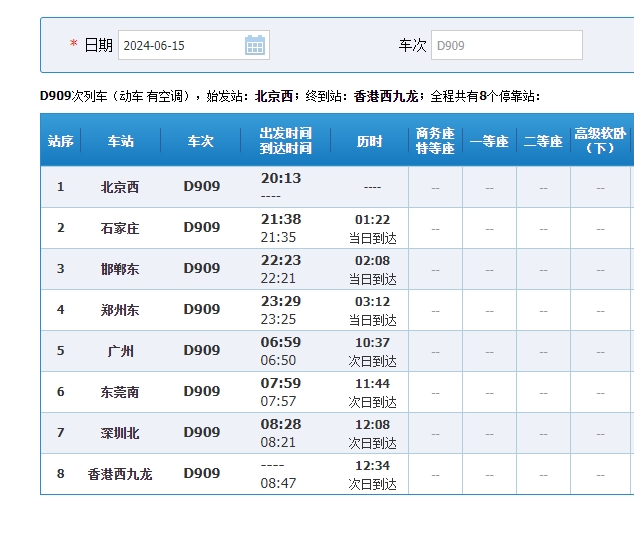Click the 商务座 特等座 column header
This screenshot has height=533, width=634.
coord(435,141)
